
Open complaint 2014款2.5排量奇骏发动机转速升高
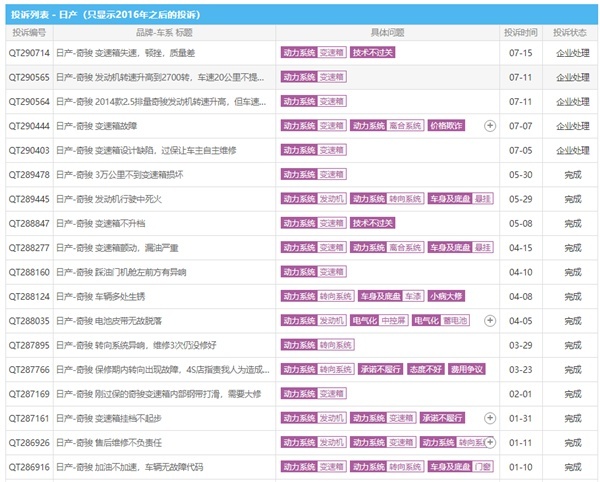point(161,102)
